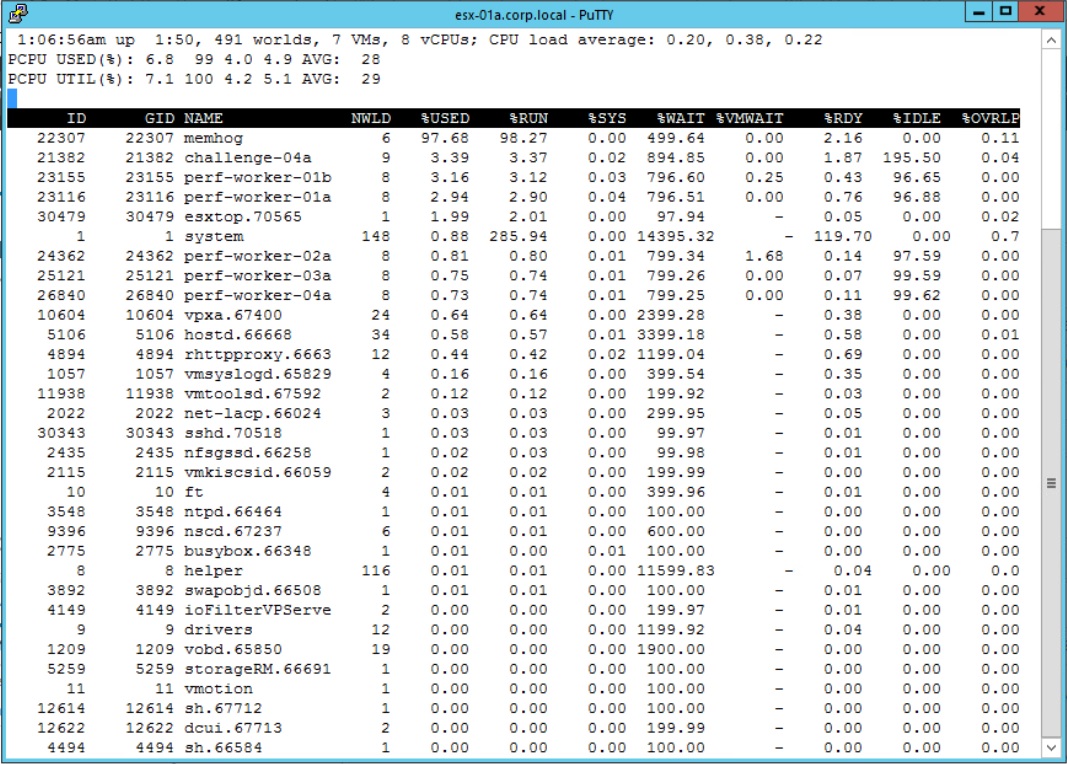The width and height of the screenshot is (1067, 764).
Task: Click the %RUN column header
Action: tap(528, 118)
